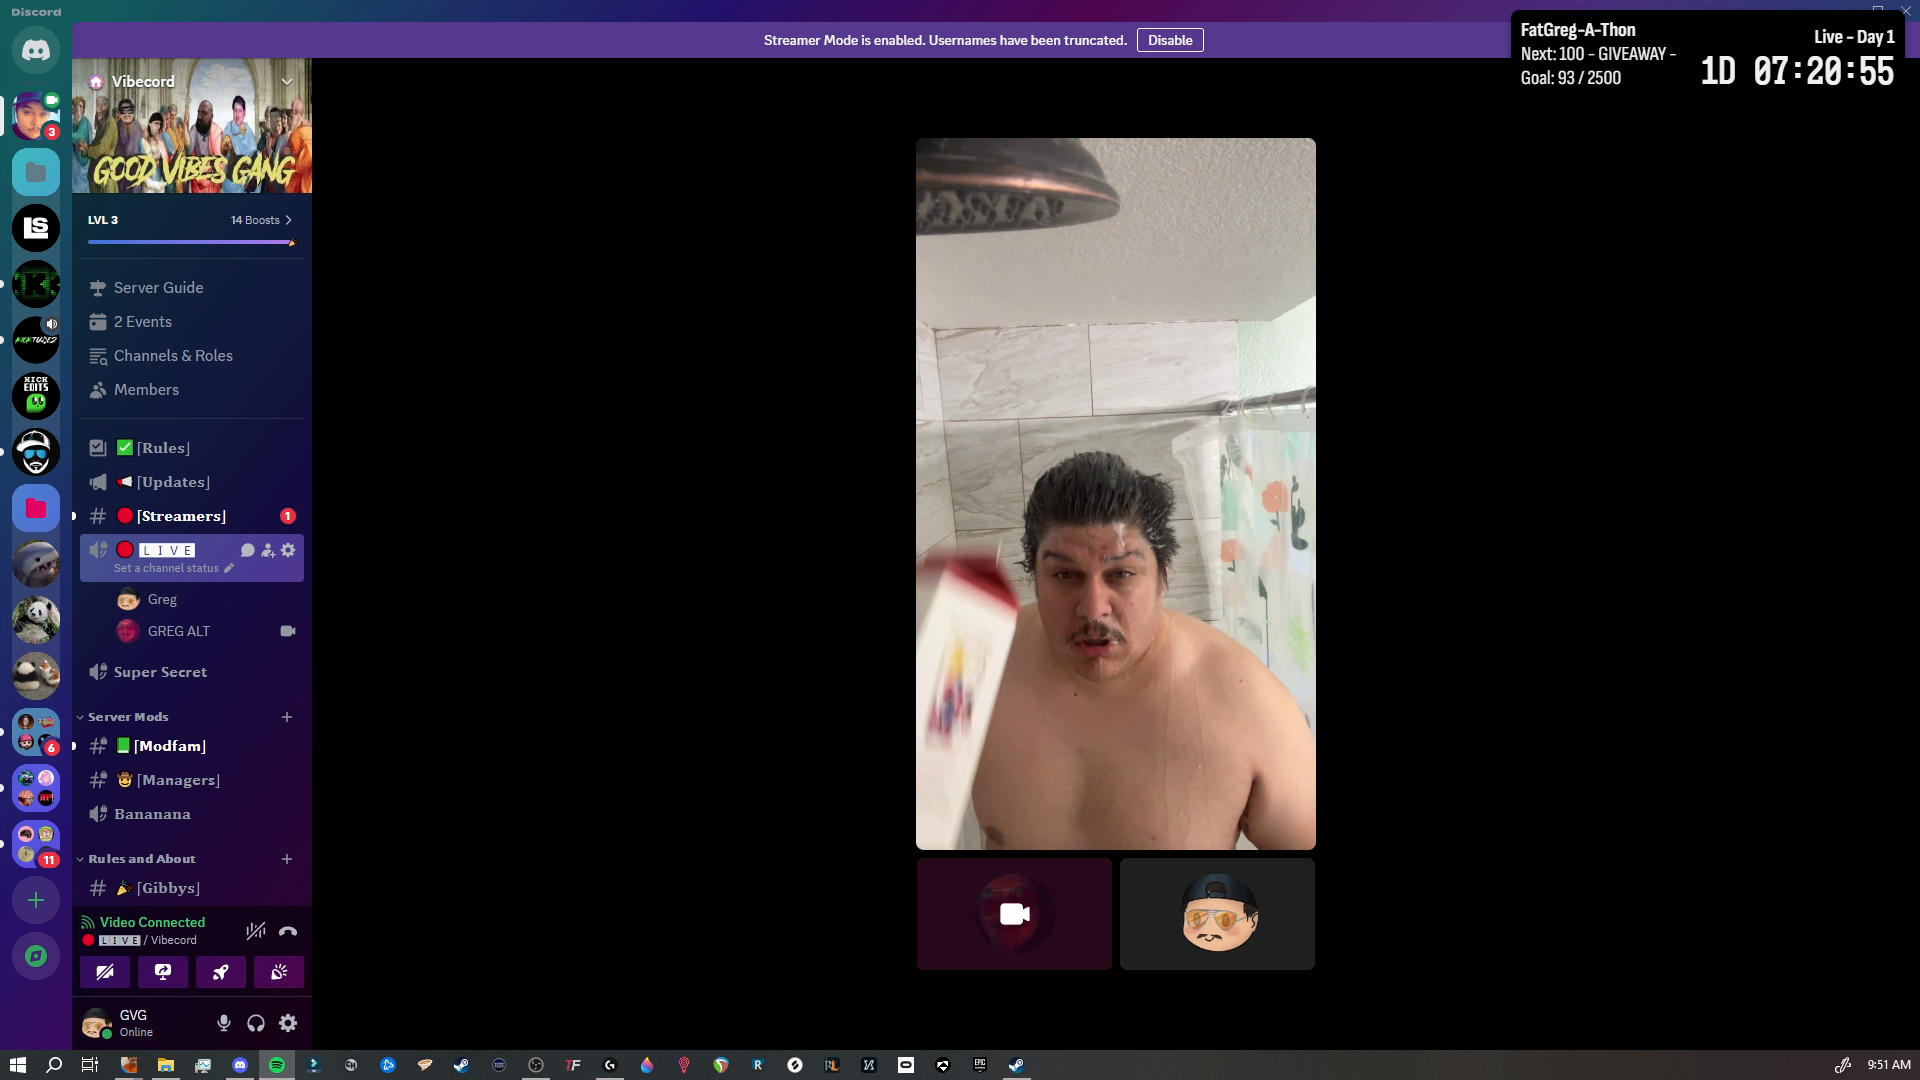Image resolution: width=1920 pixels, height=1080 pixels.
Task: Expand Vibecord server dropdown menu
Action: click(x=287, y=82)
